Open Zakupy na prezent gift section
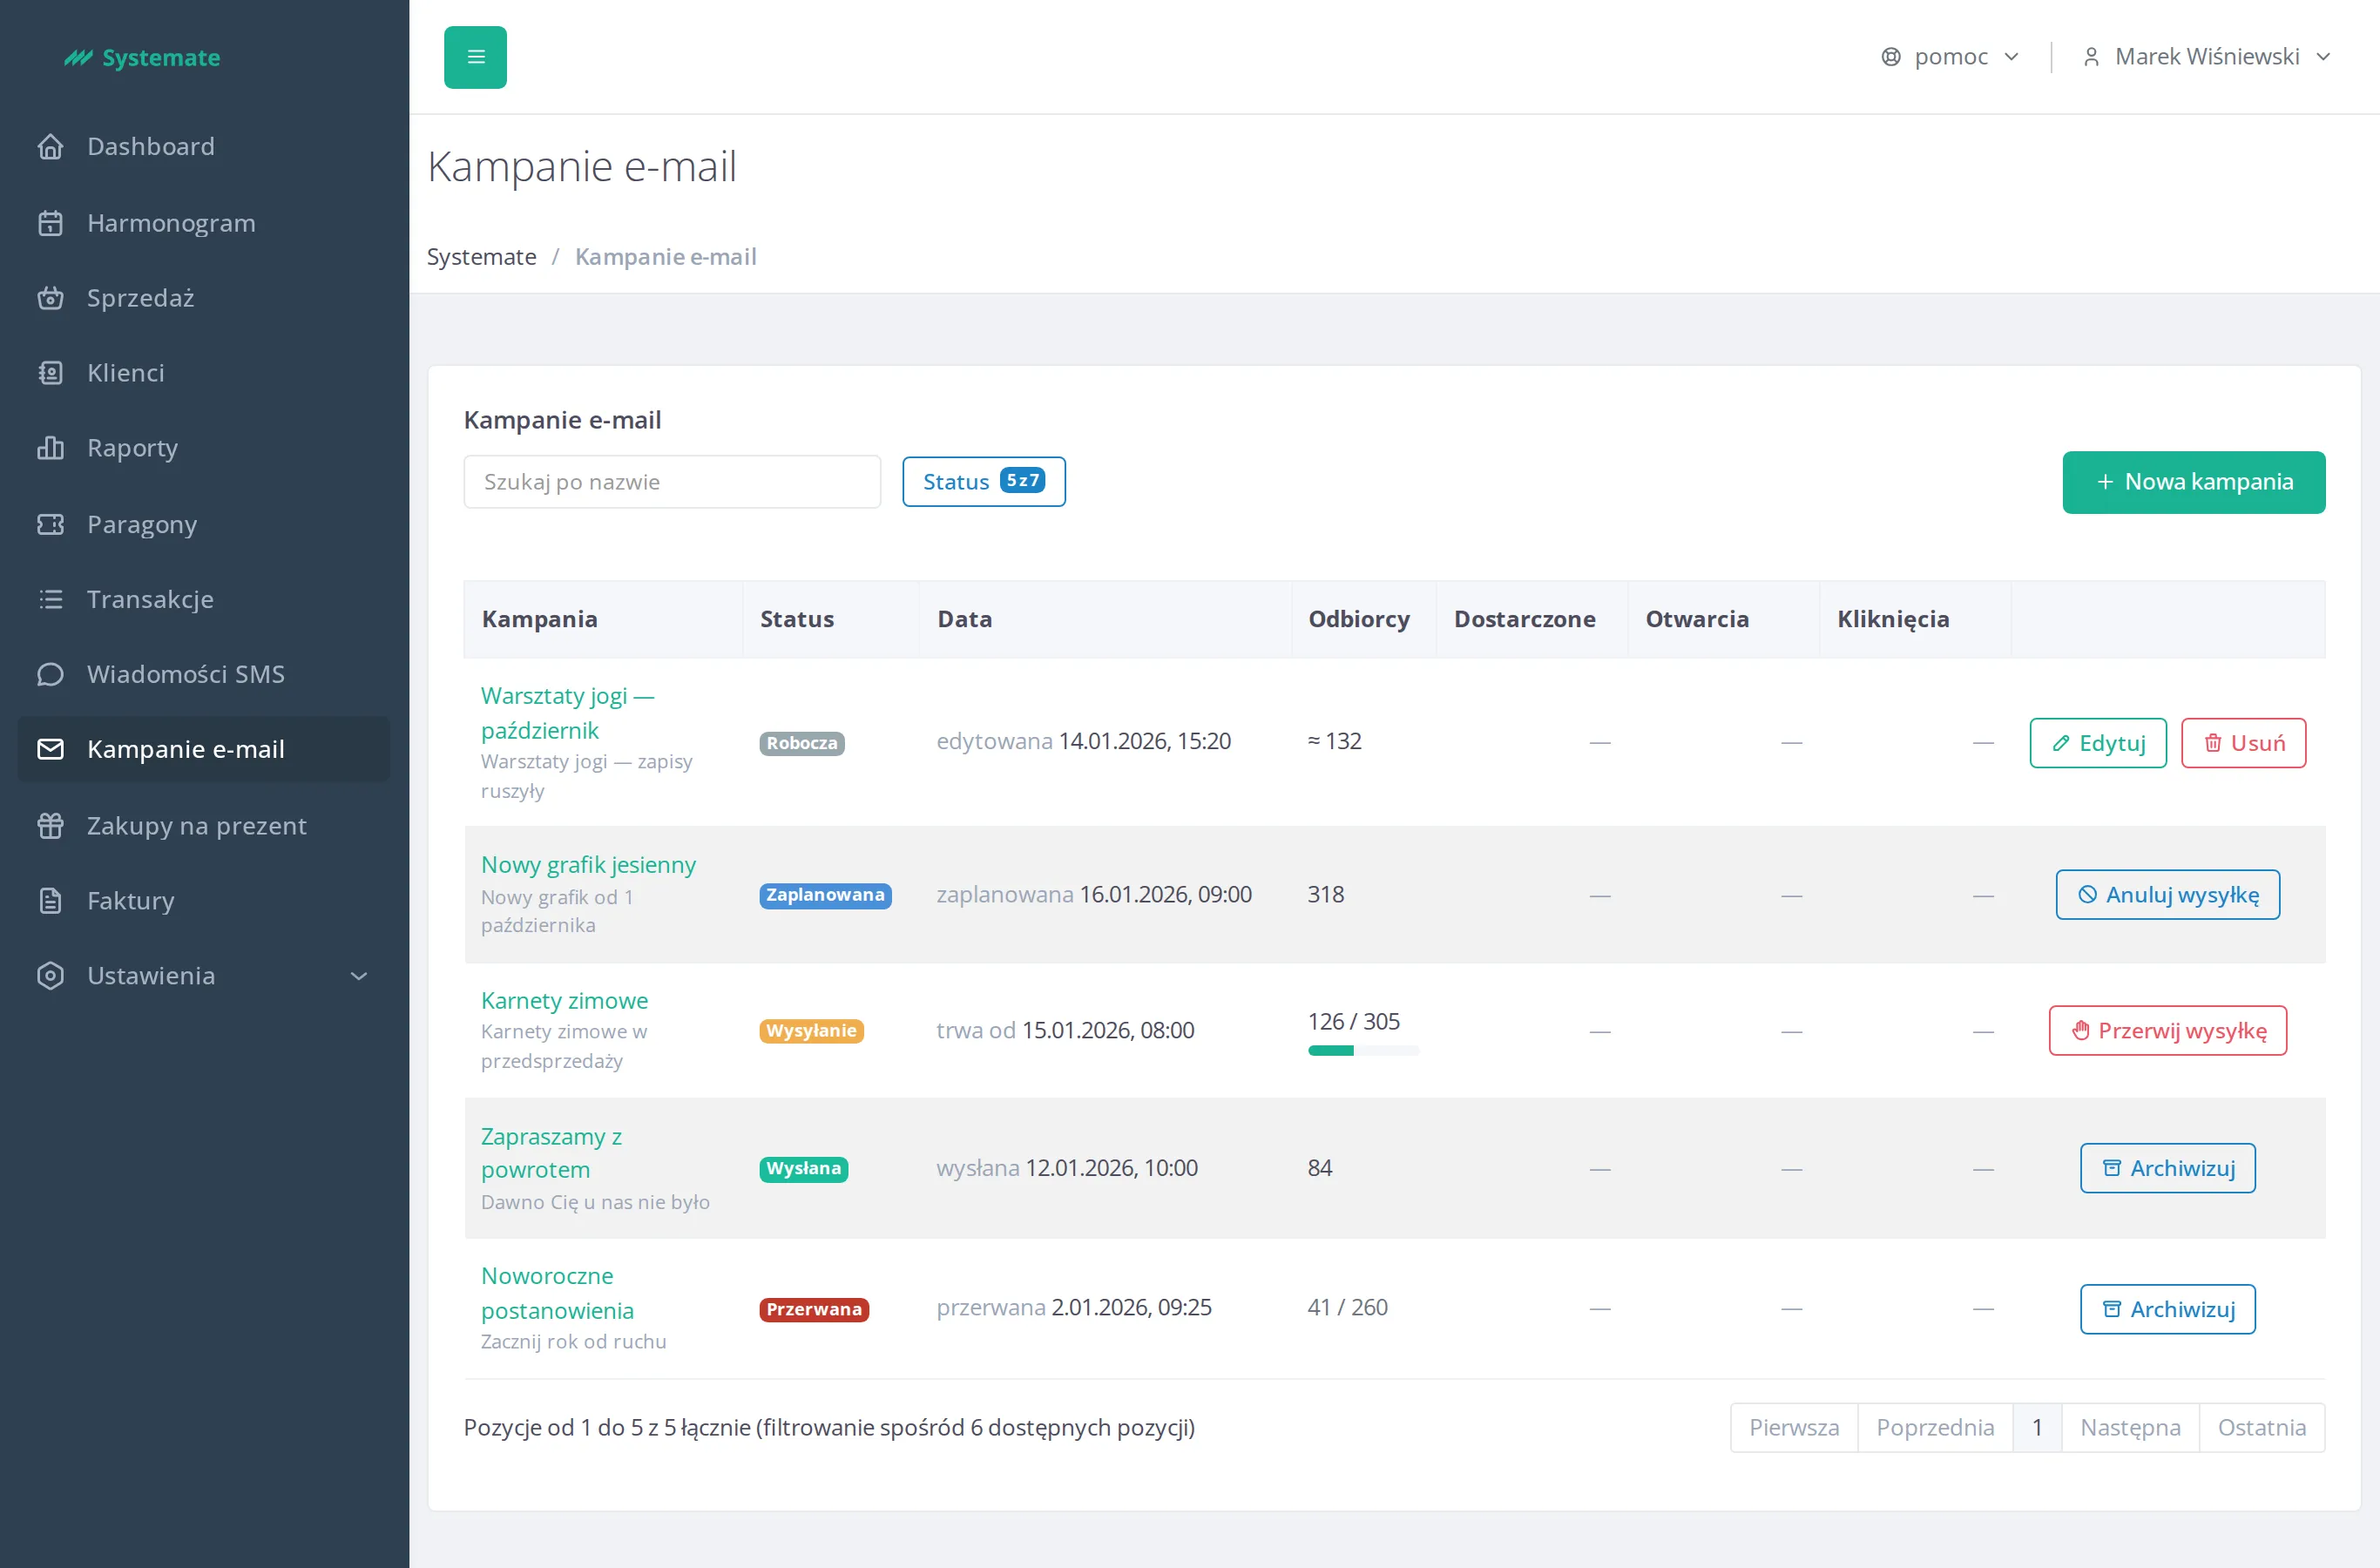This screenshot has height=1568, width=2380. pos(204,825)
